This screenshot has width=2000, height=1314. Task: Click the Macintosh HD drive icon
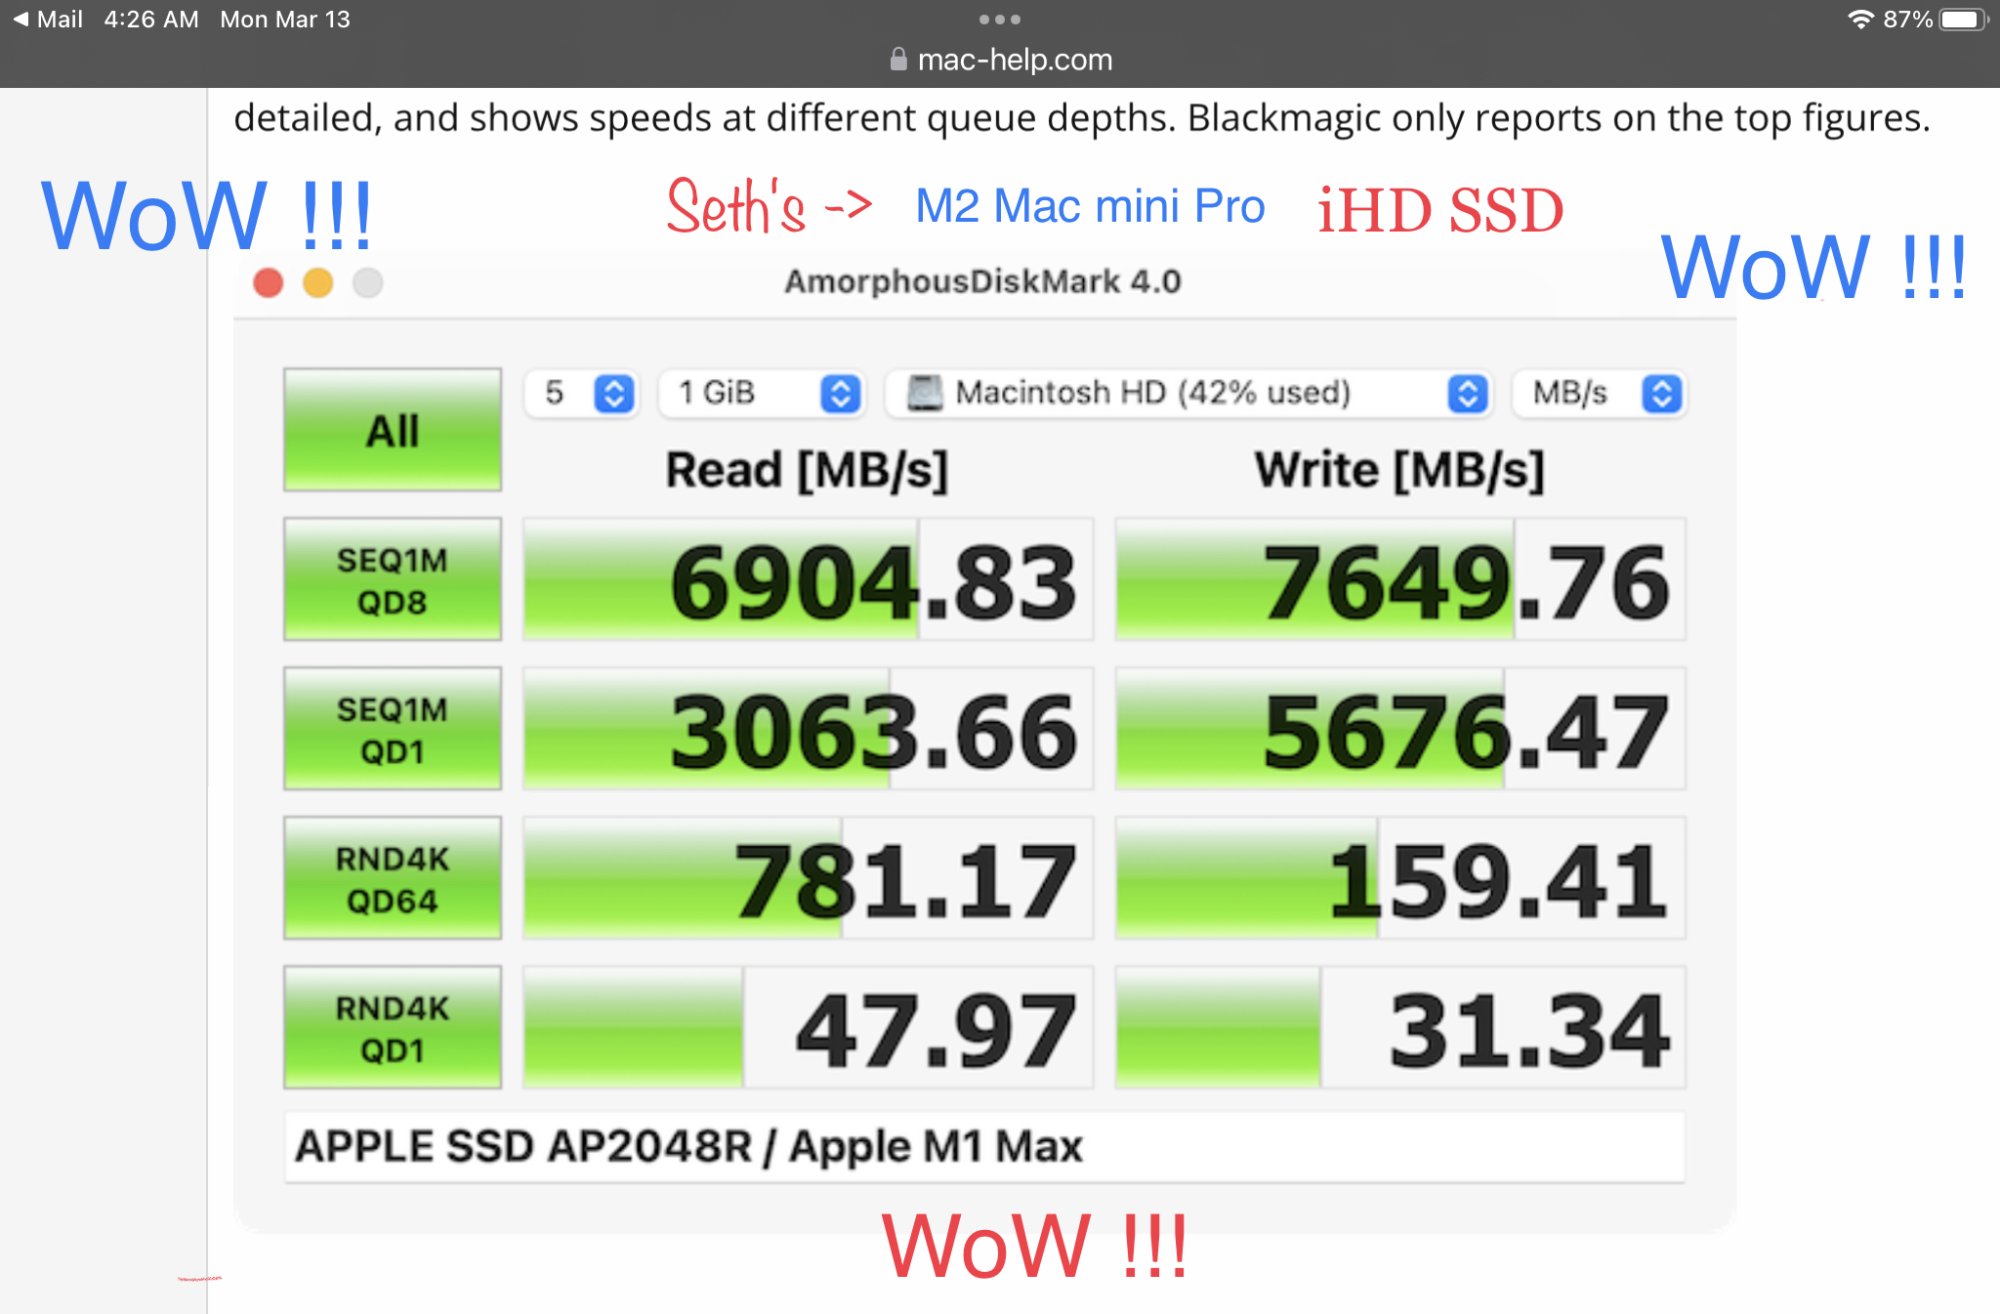pos(924,393)
